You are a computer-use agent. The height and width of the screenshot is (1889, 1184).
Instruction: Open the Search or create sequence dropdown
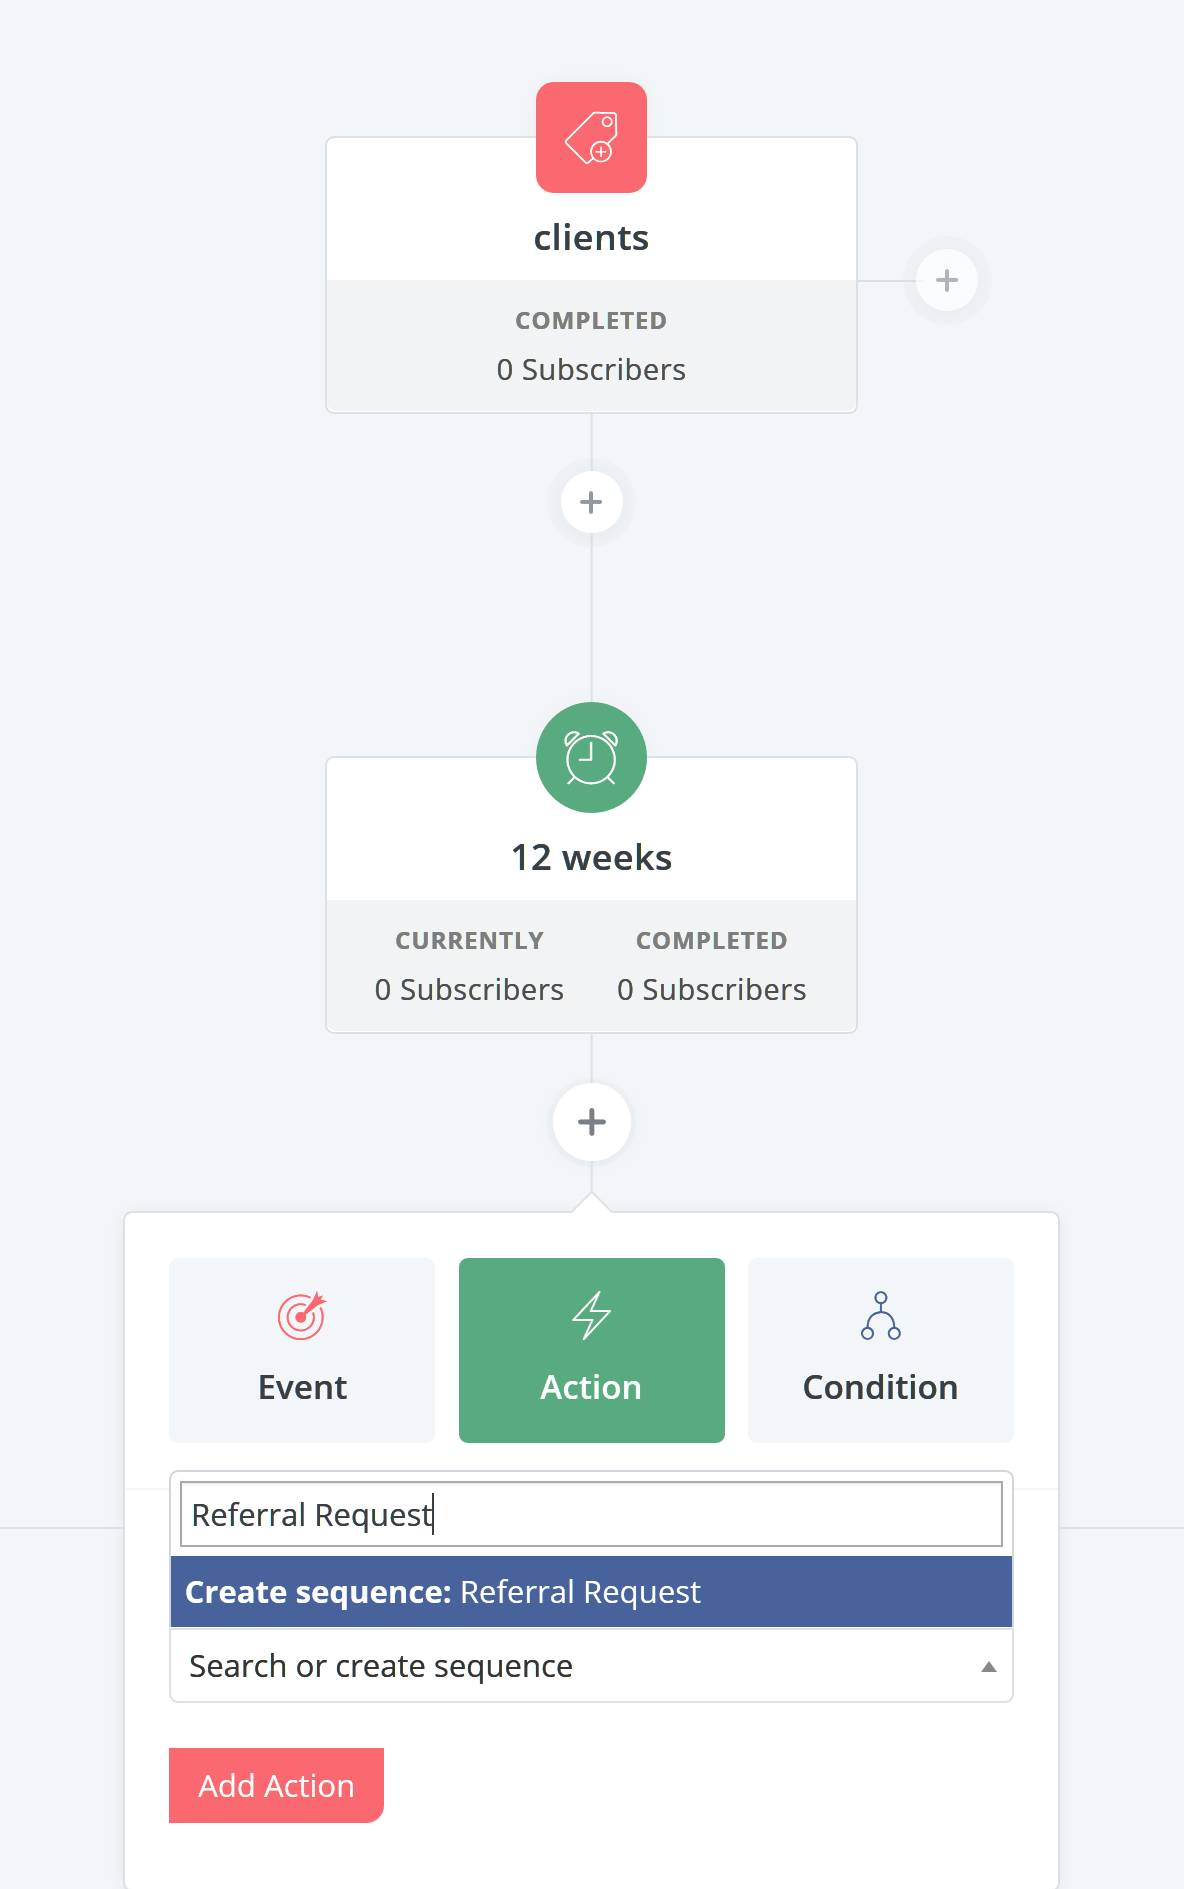tap(591, 1666)
